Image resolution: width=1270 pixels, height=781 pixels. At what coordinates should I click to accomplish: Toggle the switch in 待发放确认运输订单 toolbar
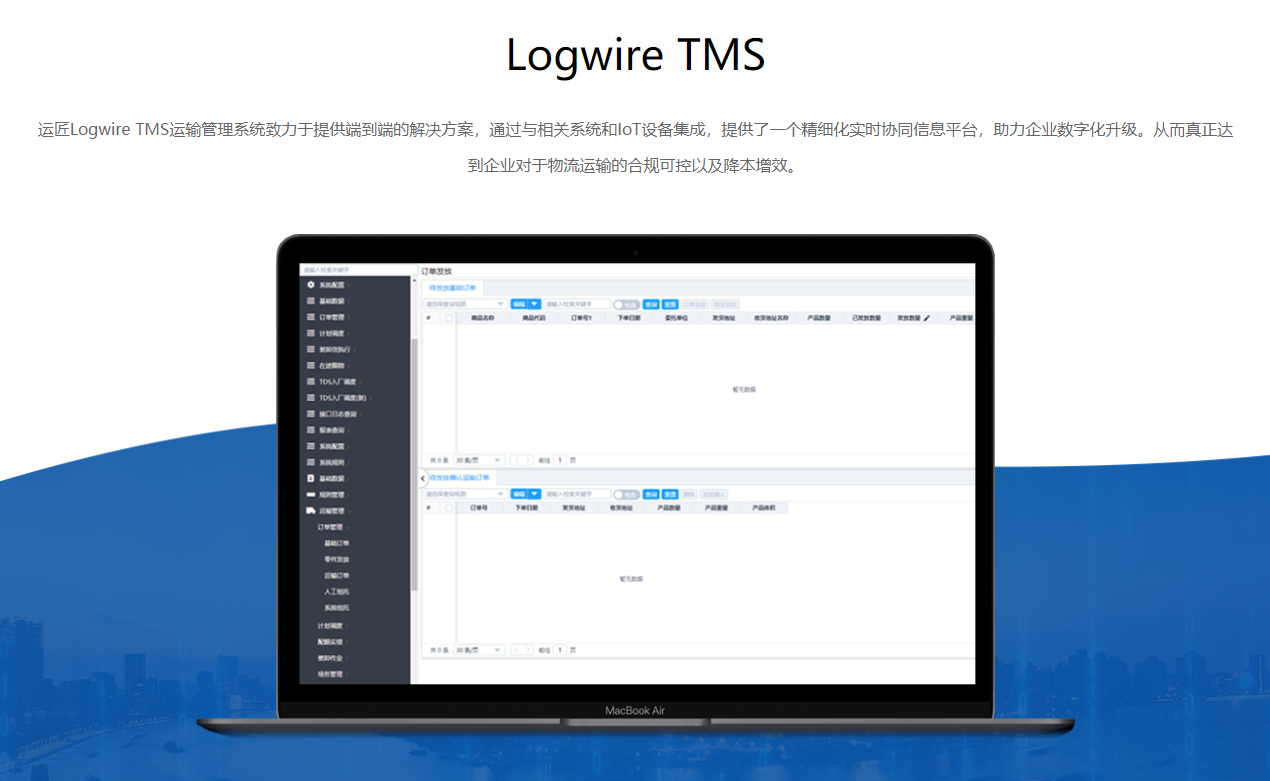626,494
